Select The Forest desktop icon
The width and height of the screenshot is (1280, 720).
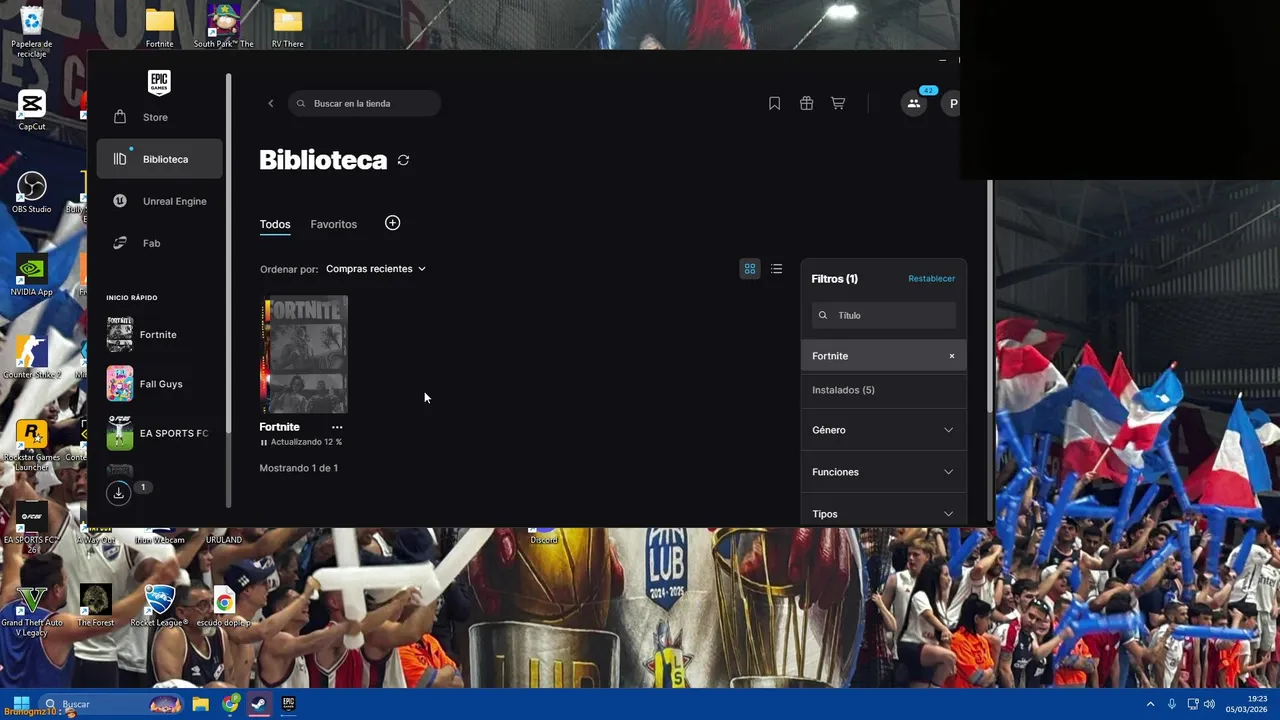96,605
